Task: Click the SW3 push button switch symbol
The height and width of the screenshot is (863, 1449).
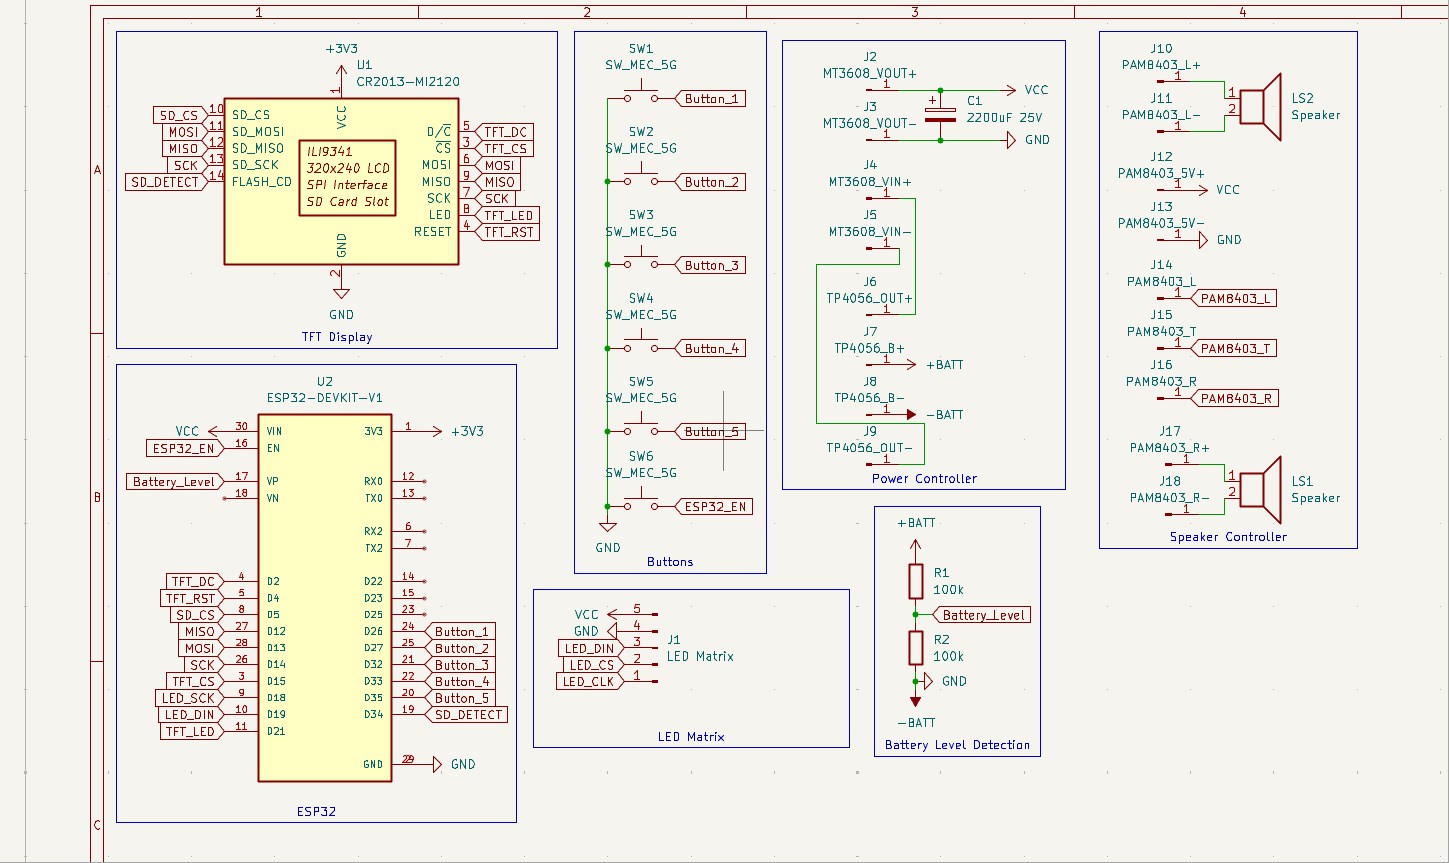Action: tap(640, 263)
